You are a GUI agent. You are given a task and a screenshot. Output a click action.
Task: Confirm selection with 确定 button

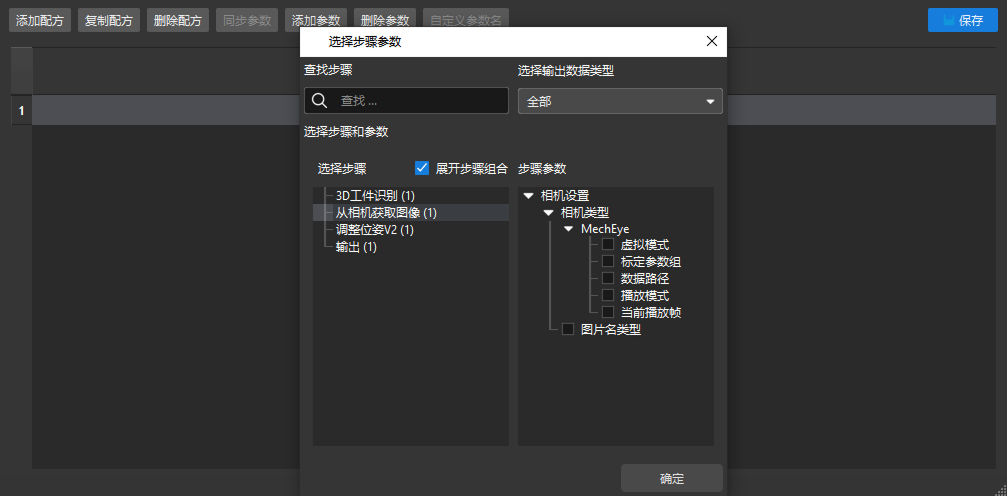click(672, 479)
